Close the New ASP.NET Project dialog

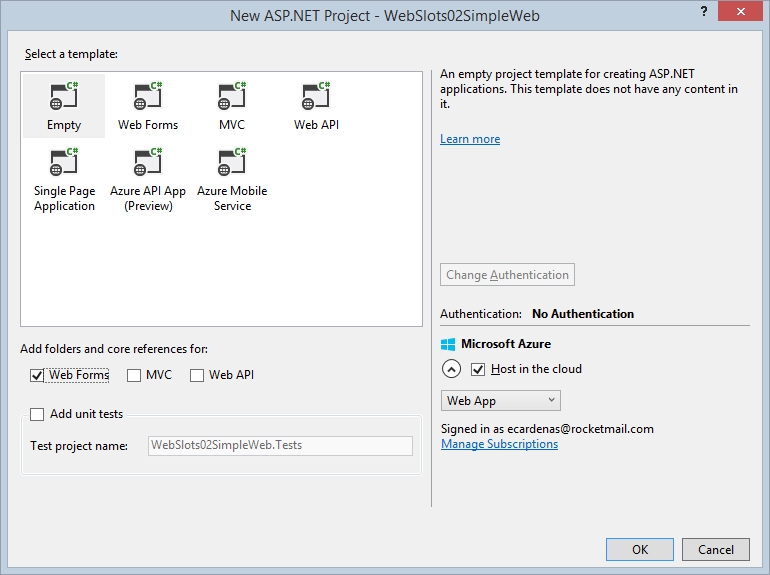pyautogui.click(x=741, y=11)
